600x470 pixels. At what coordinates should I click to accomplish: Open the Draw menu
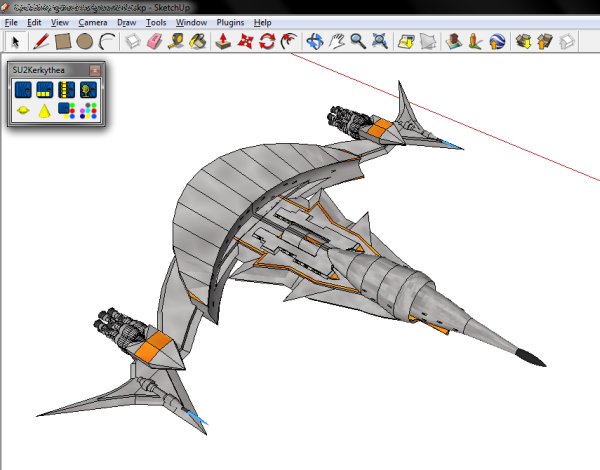click(x=127, y=23)
